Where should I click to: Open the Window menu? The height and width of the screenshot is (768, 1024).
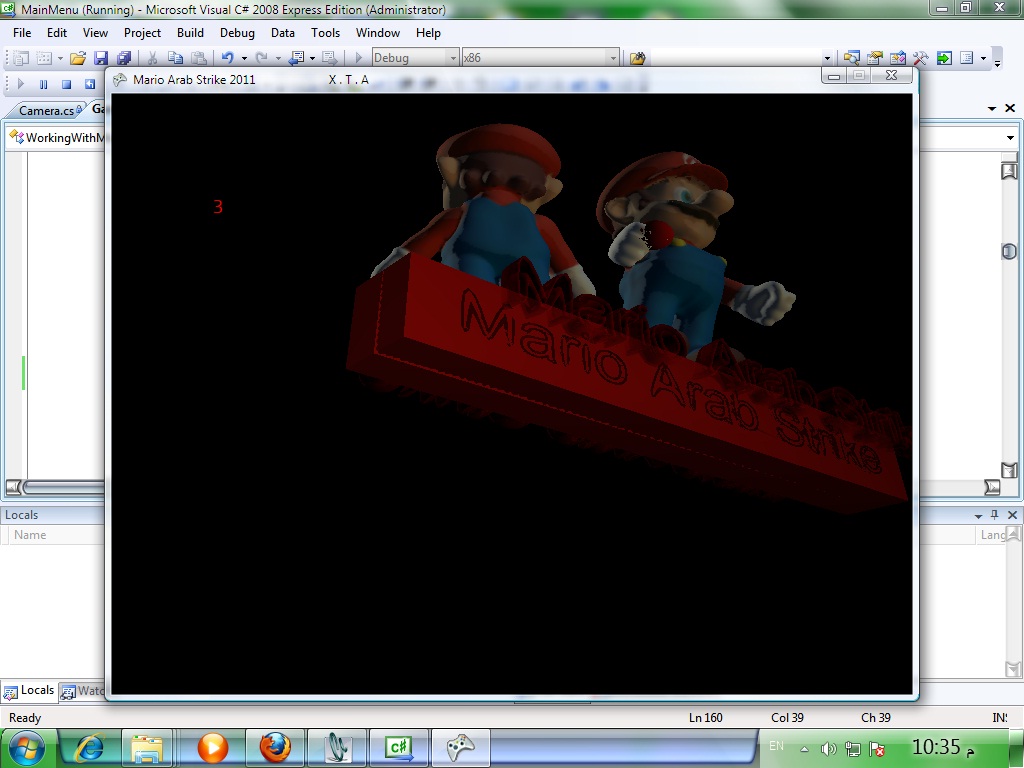(377, 33)
